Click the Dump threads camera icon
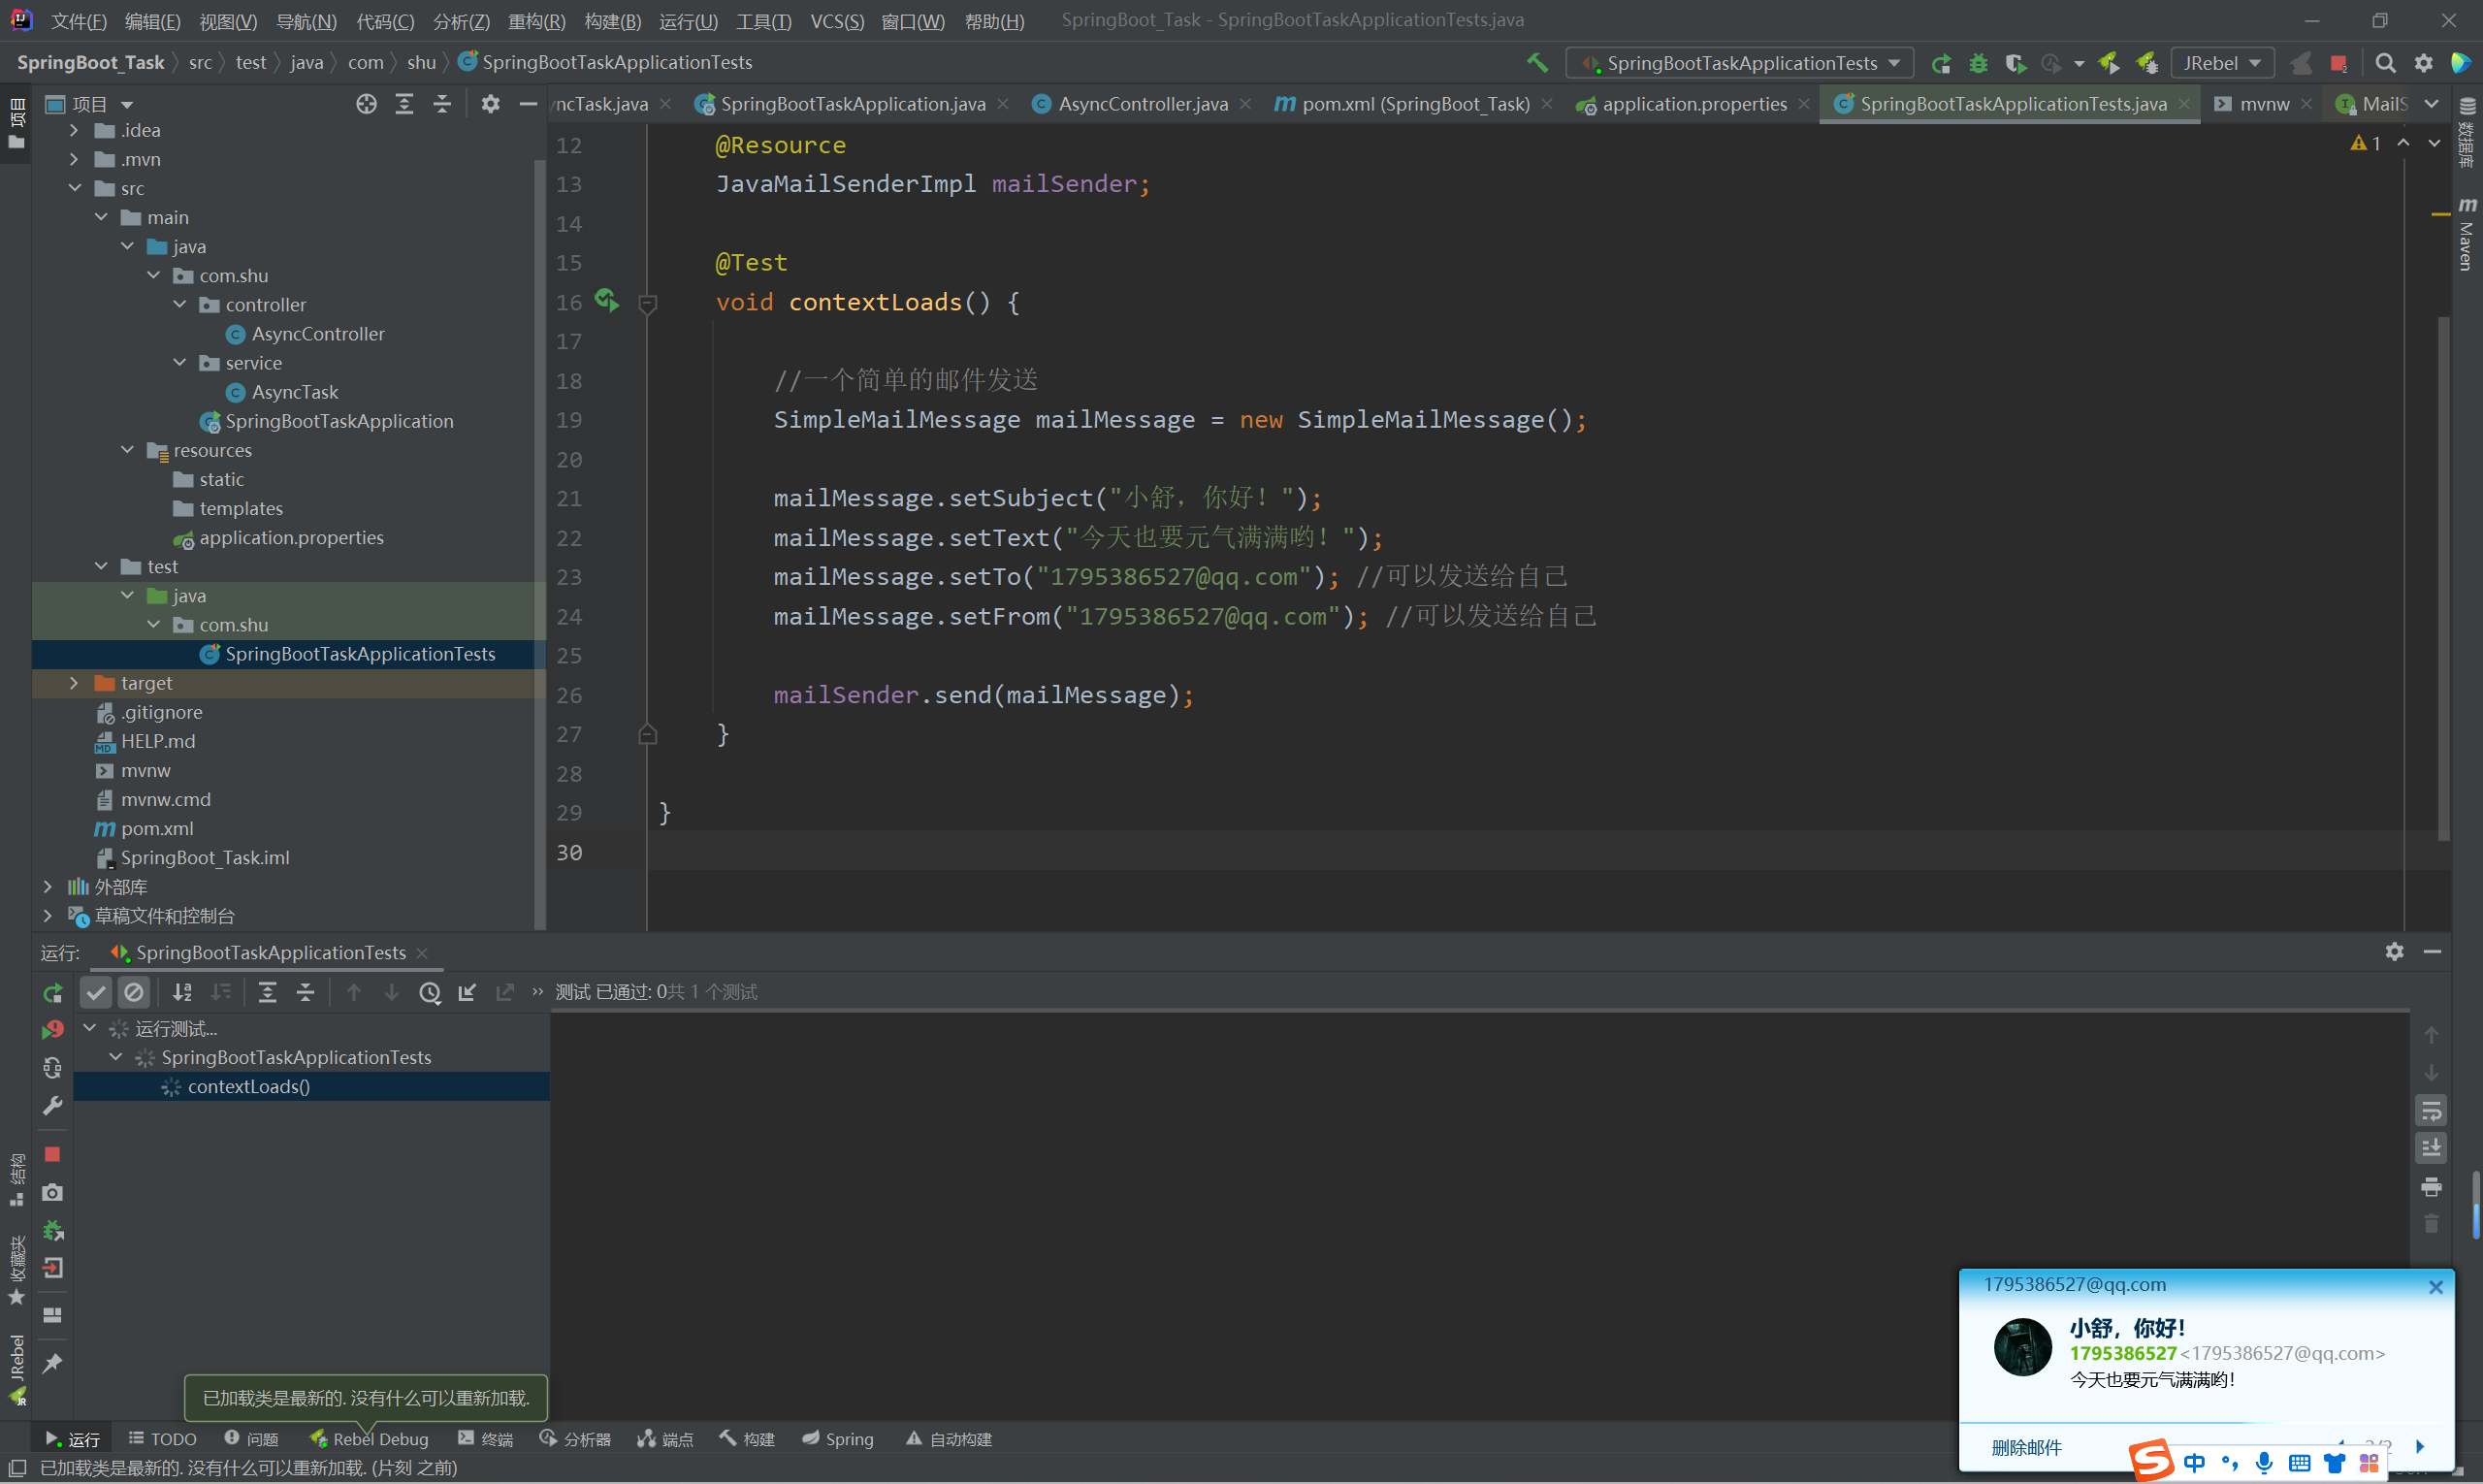This screenshot has width=2483, height=1484. tap(53, 1192)
